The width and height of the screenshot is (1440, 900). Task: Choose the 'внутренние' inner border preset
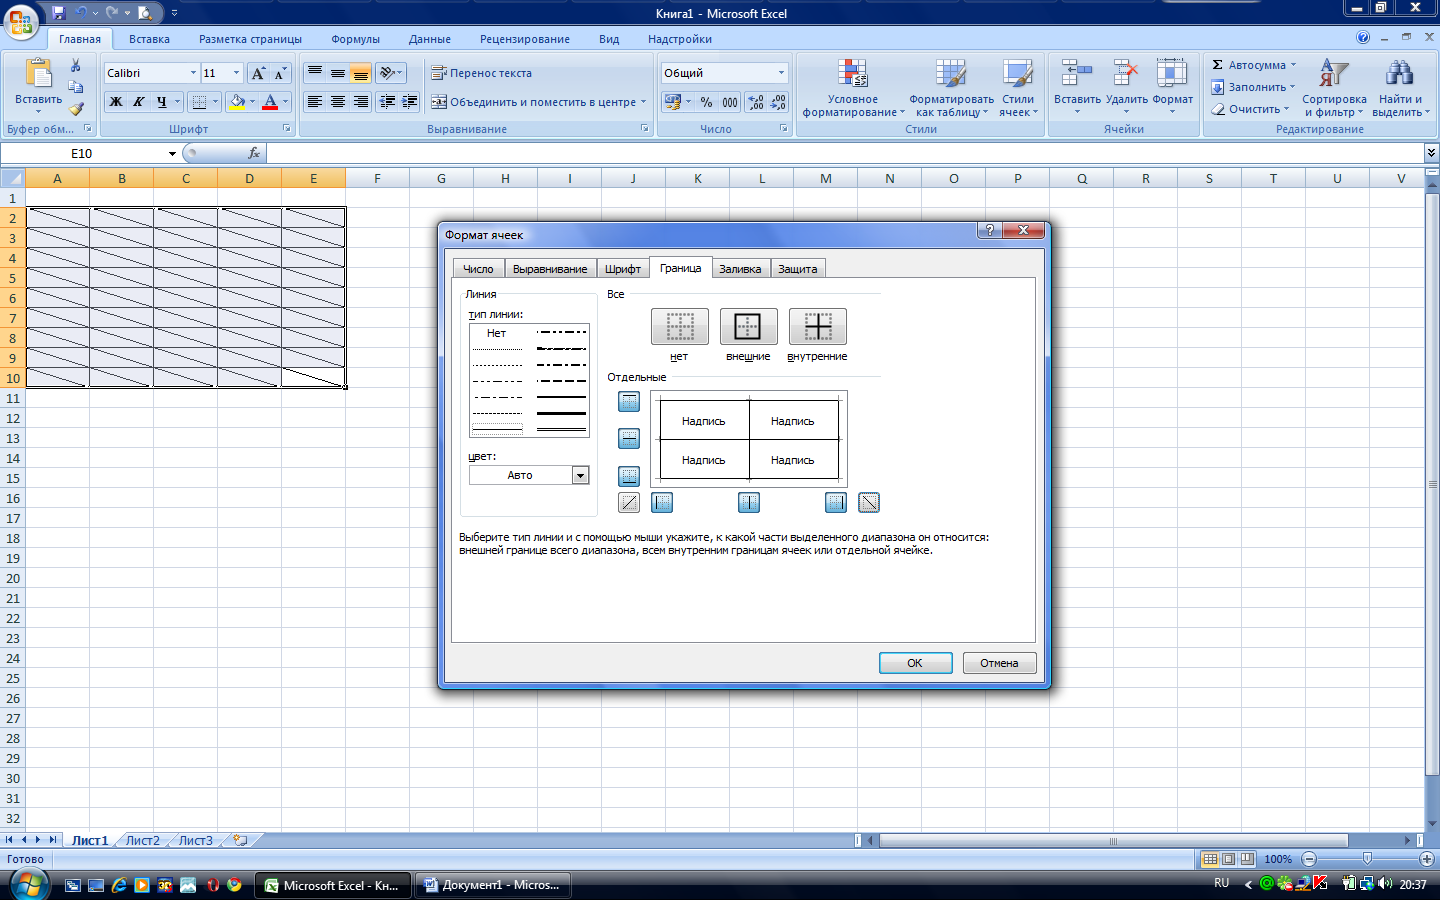[x=818, y=327]
